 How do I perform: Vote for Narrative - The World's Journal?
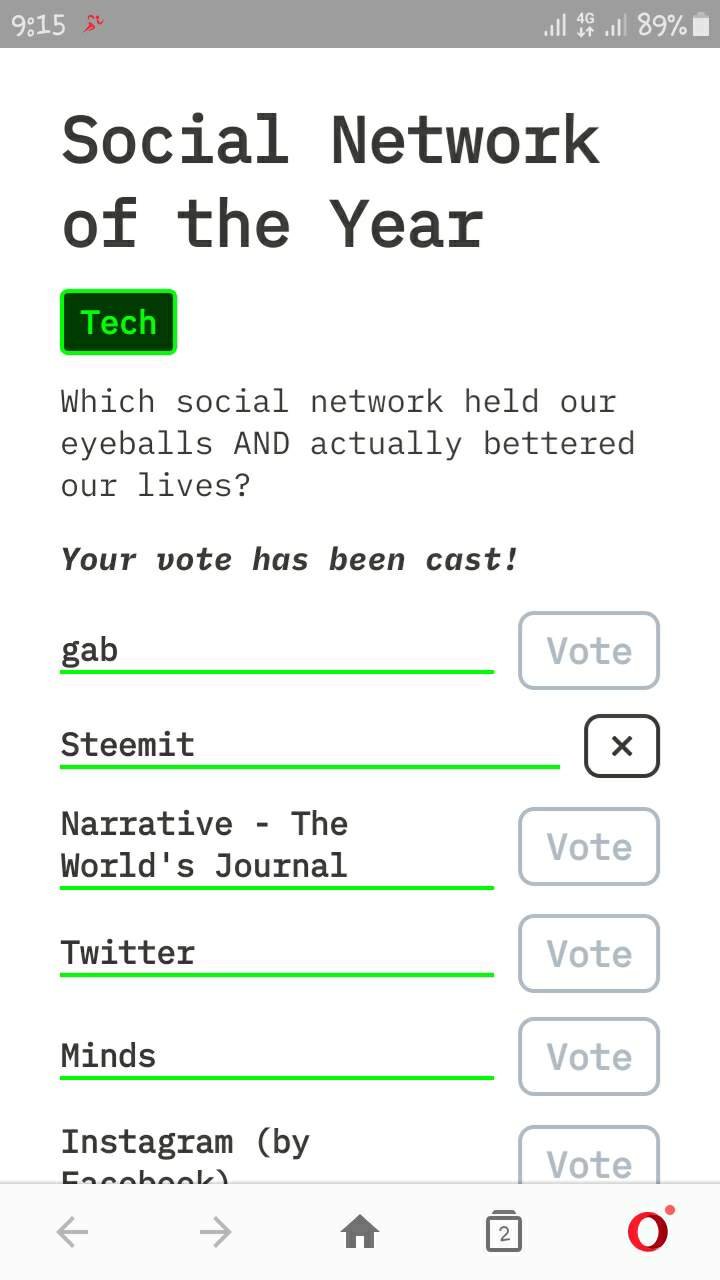tap(589, 847)
